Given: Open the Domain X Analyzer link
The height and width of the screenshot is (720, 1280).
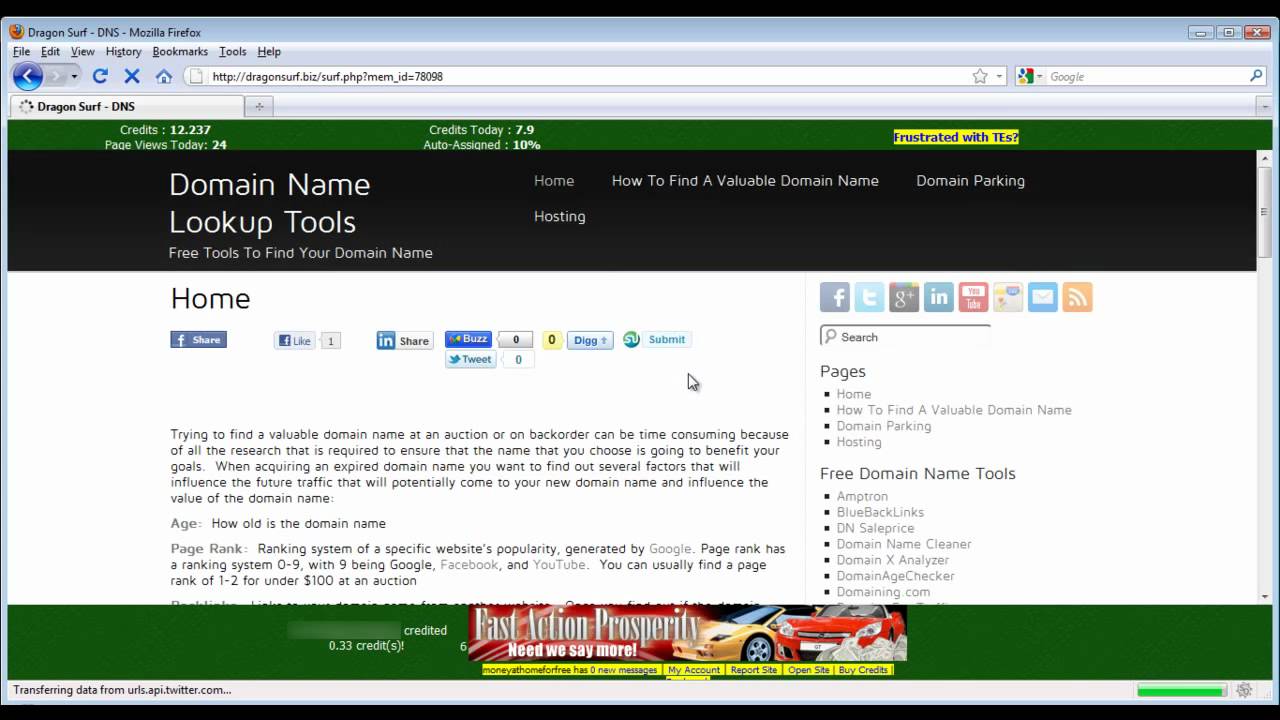Looking at the screenshot, I should (893, 560).
